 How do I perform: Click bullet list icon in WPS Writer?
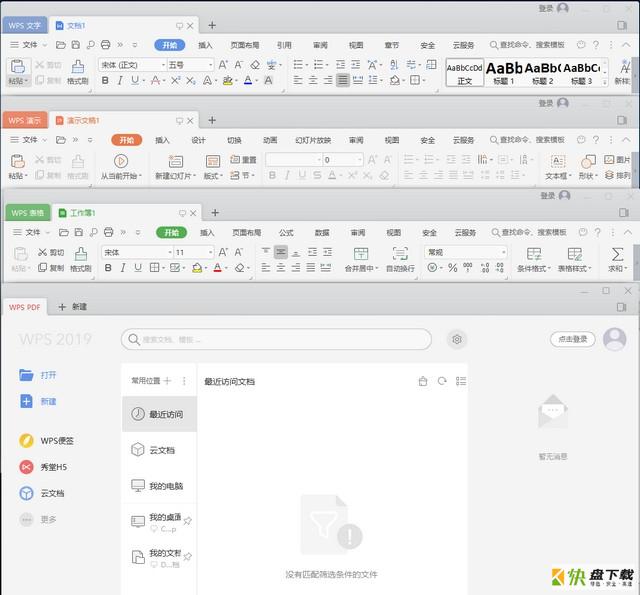[x=298, y=64]
